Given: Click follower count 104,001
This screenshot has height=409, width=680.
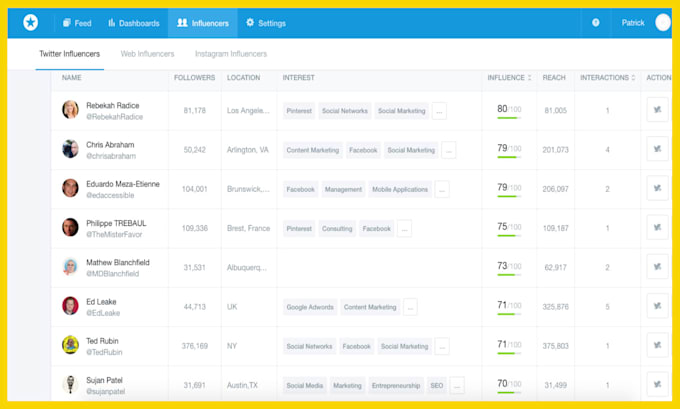Looking at the screenshot, I should [195, 189].
